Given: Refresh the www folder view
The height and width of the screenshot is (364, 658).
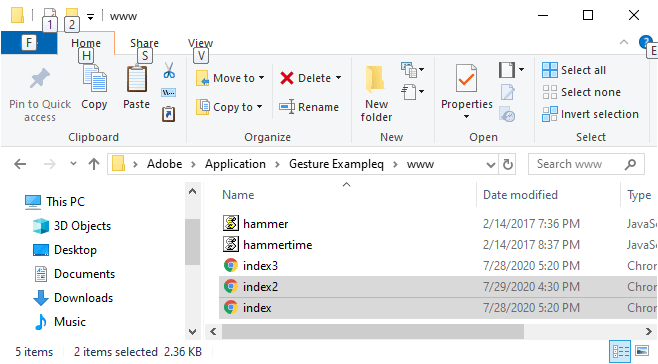Looking at the screenshot, I should point(508,164).
